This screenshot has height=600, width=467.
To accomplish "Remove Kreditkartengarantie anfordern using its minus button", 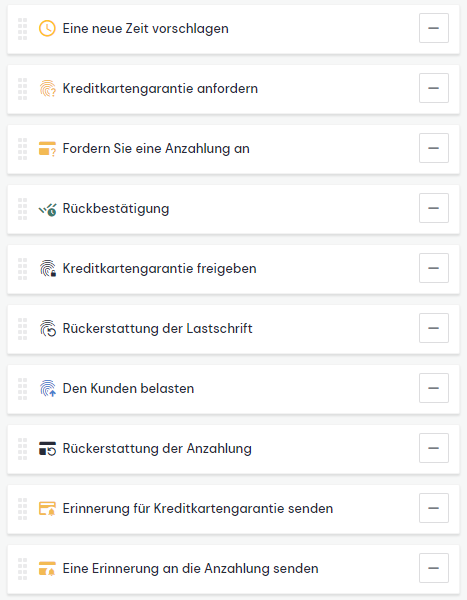I will pyautogui.click(x=434, y=88).
